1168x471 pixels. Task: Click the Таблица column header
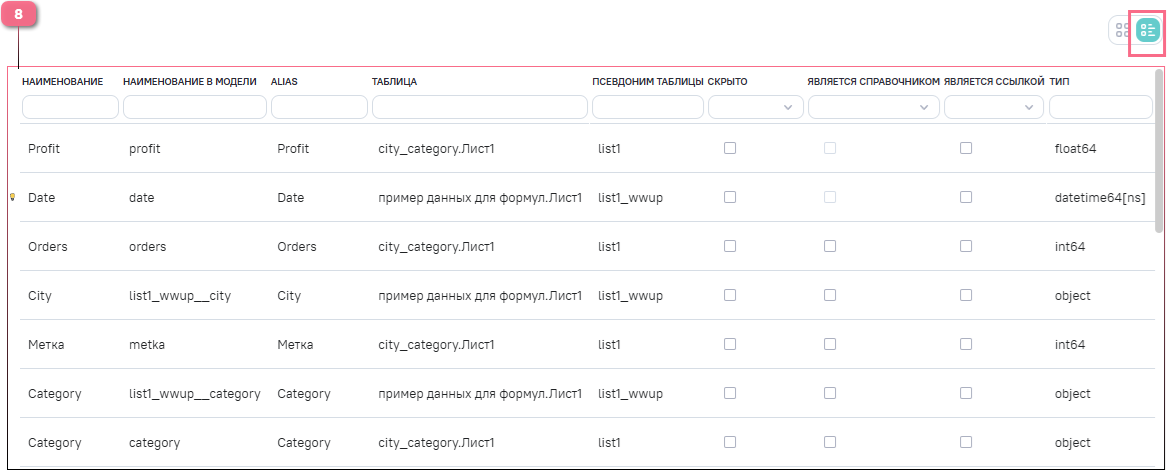[x=394, y=81]
